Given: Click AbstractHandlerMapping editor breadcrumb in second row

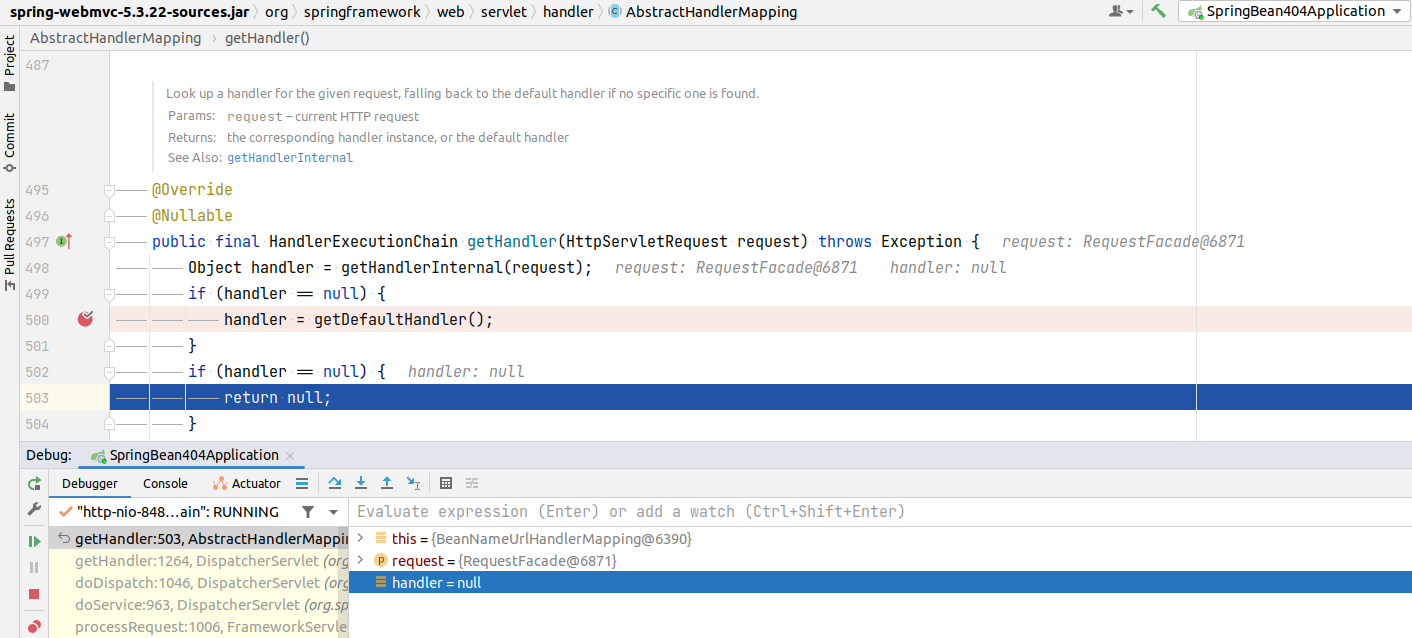Looking at the screenshot, I should 115,38.
